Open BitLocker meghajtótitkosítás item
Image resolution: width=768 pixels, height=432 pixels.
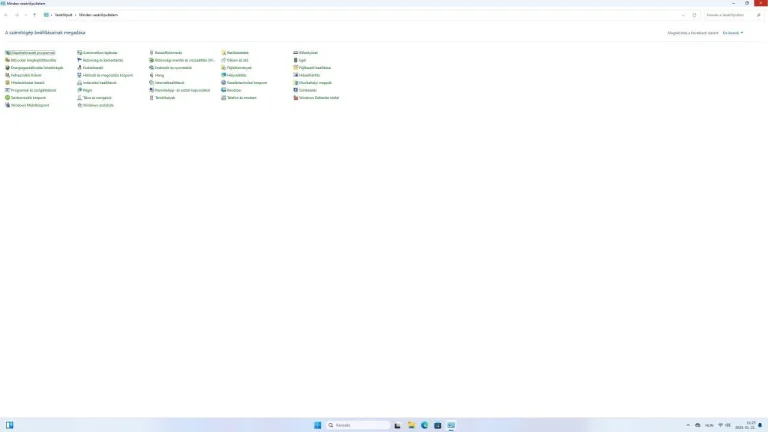click(x=30, y=60)
